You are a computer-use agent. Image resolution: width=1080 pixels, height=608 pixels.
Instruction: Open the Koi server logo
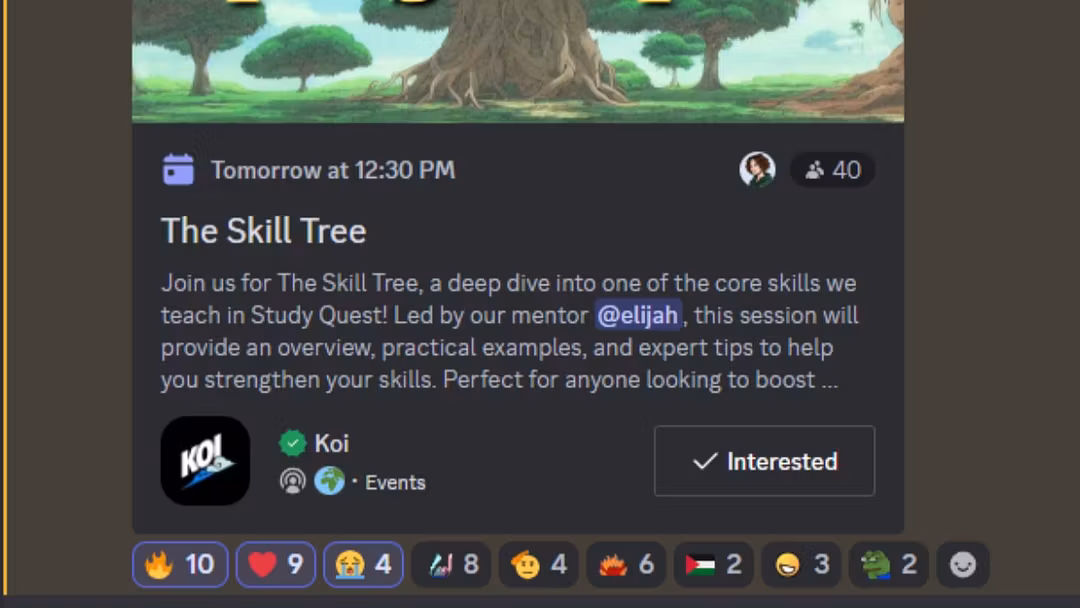coord(205,461)
